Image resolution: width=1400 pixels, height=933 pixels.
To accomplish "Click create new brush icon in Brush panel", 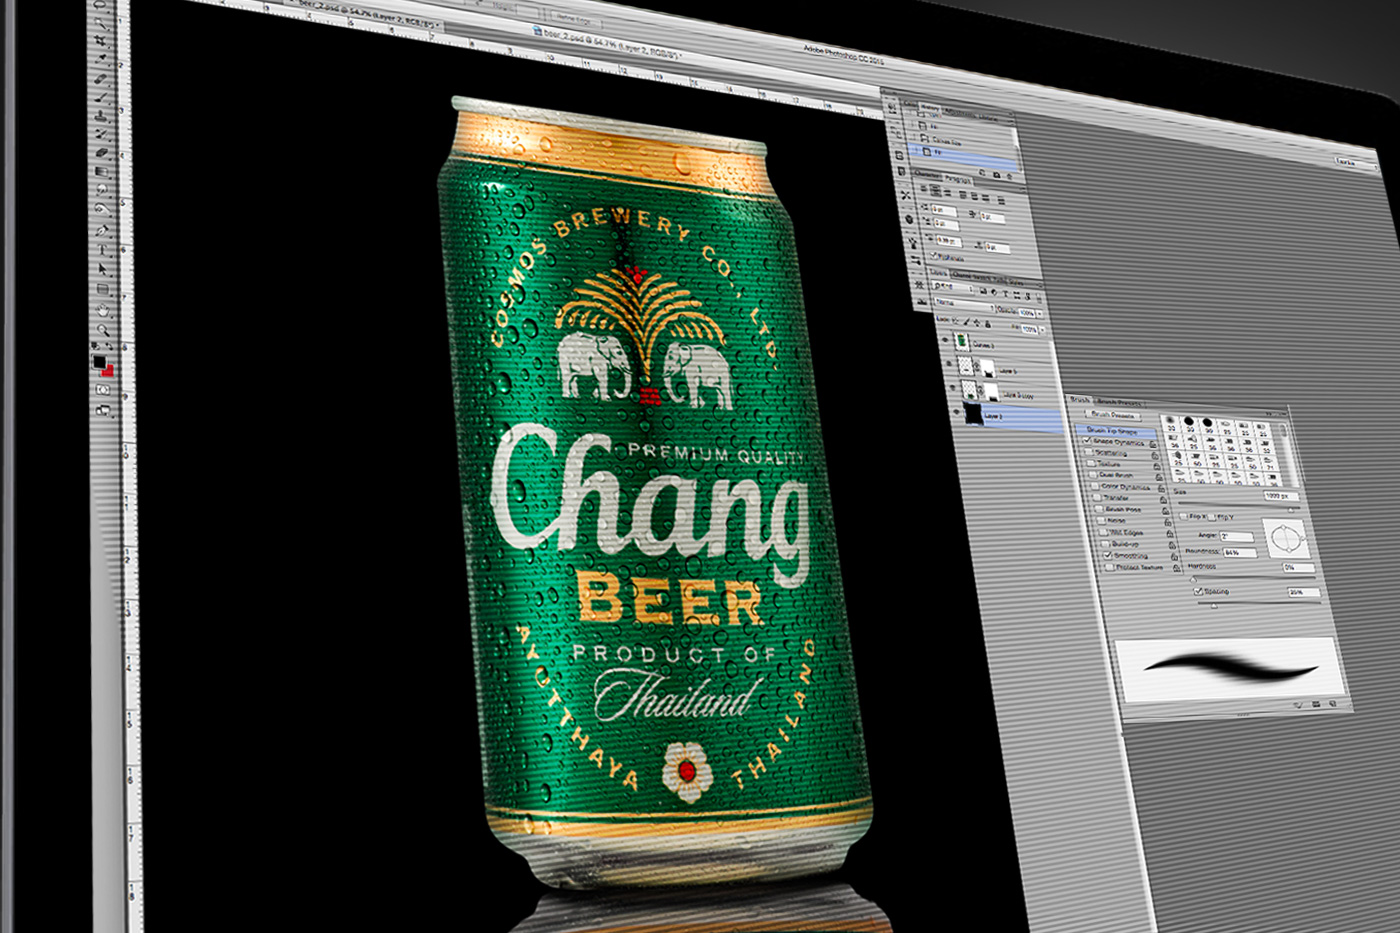I will pos(1333,703).
